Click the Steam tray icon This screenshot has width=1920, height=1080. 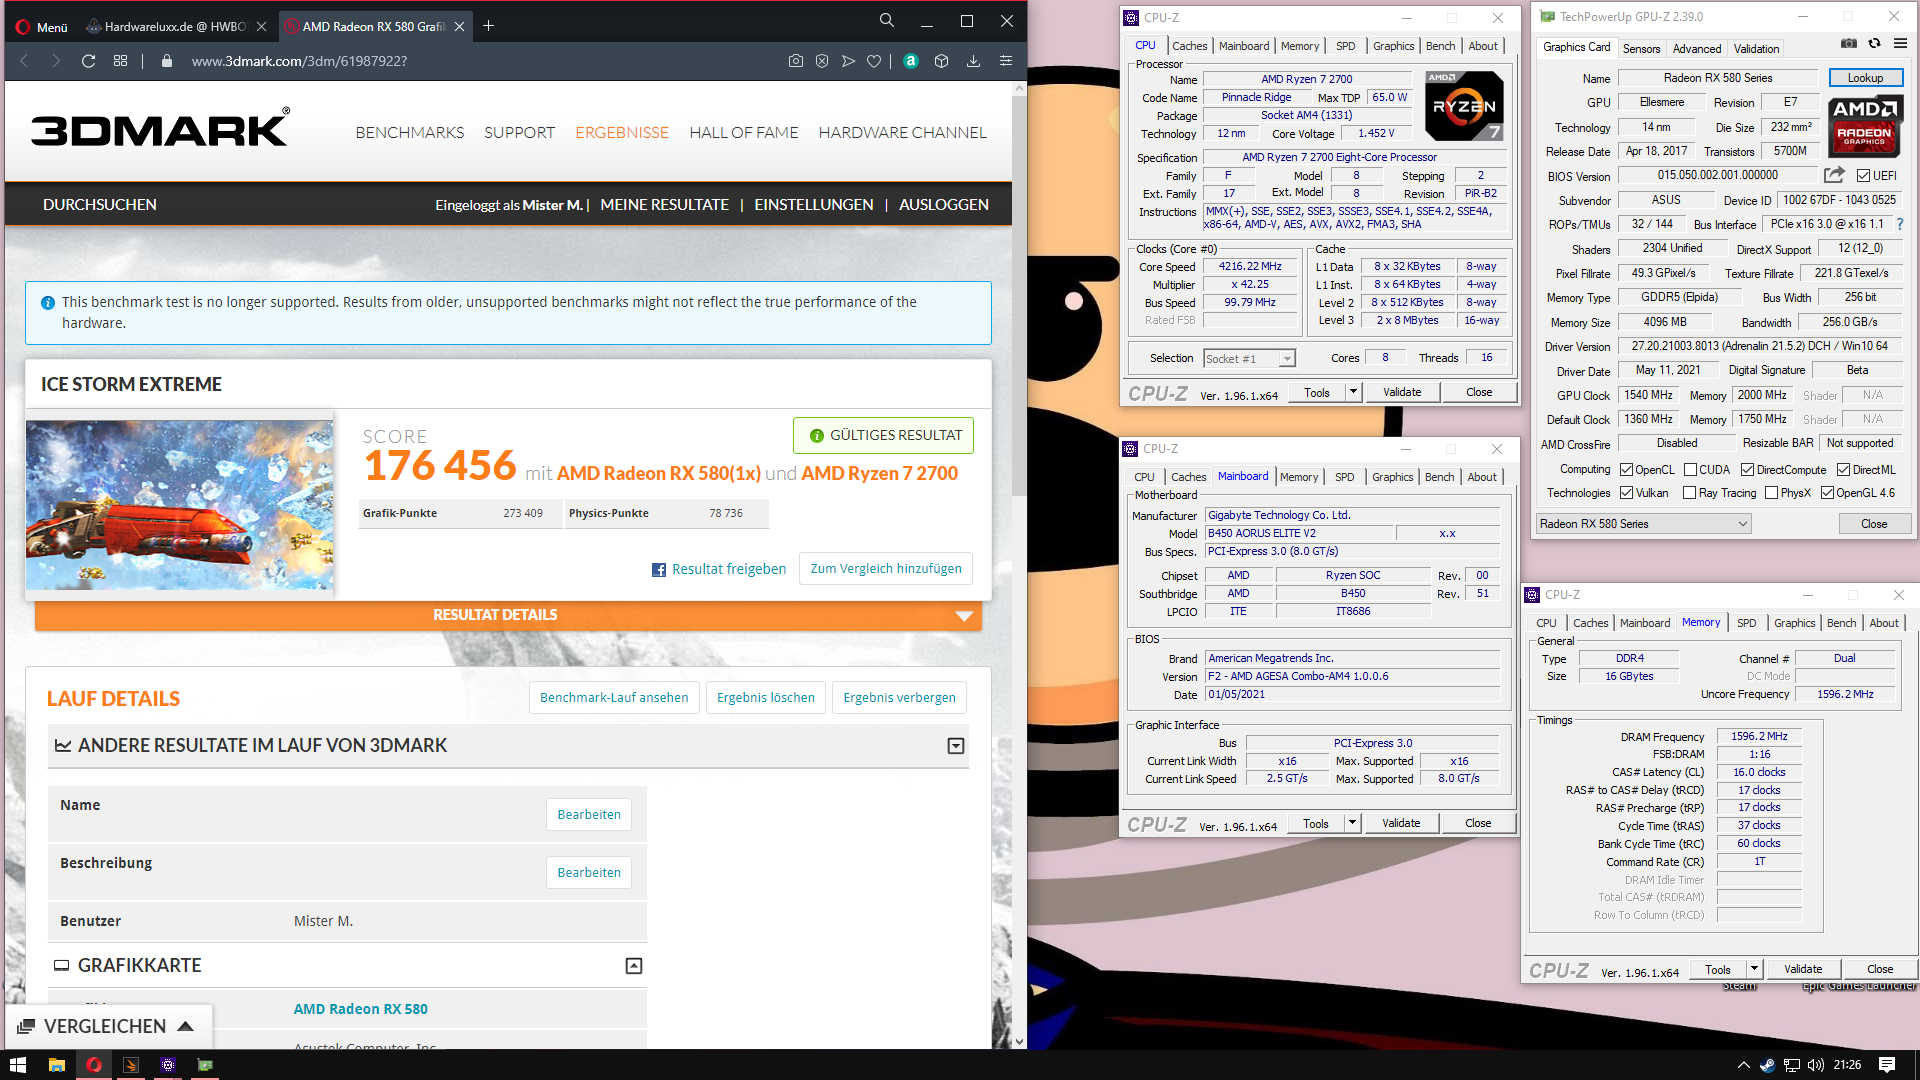click(x=1767, y=1065)
